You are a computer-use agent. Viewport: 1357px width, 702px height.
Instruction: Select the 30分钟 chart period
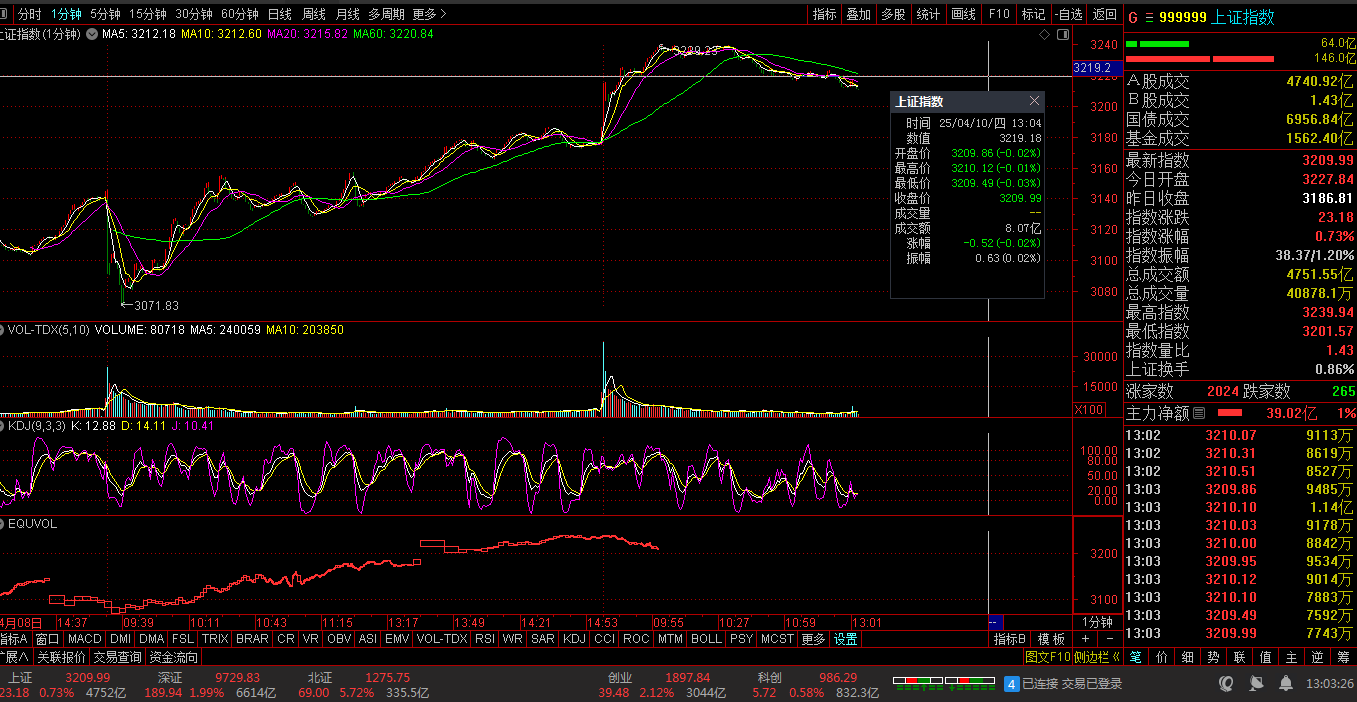click(194, 14)
